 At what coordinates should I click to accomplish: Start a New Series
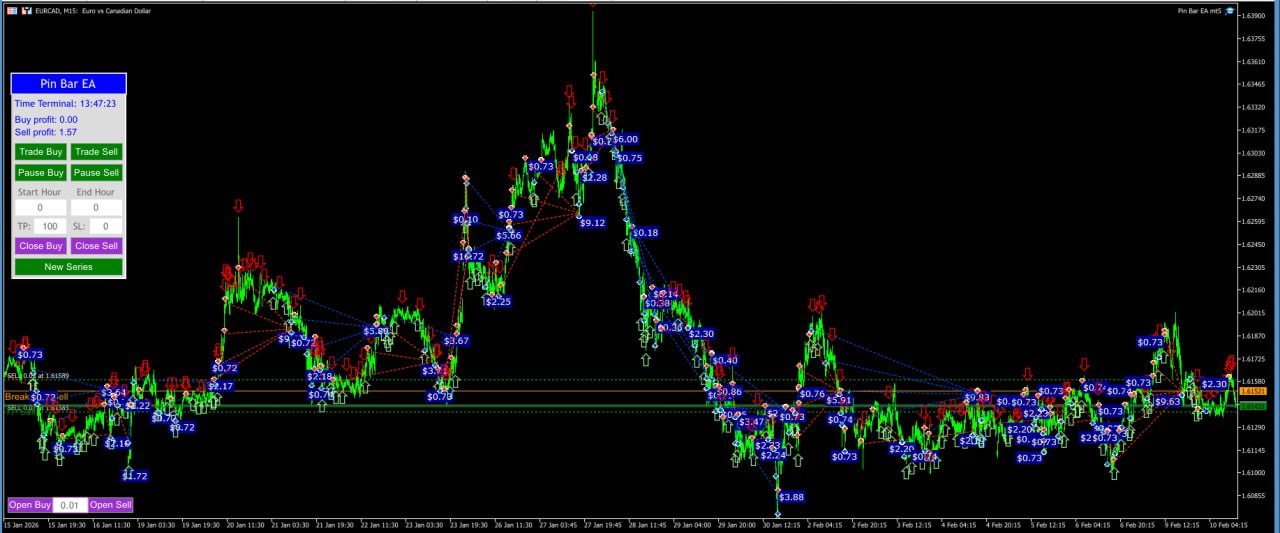(69, 267)
